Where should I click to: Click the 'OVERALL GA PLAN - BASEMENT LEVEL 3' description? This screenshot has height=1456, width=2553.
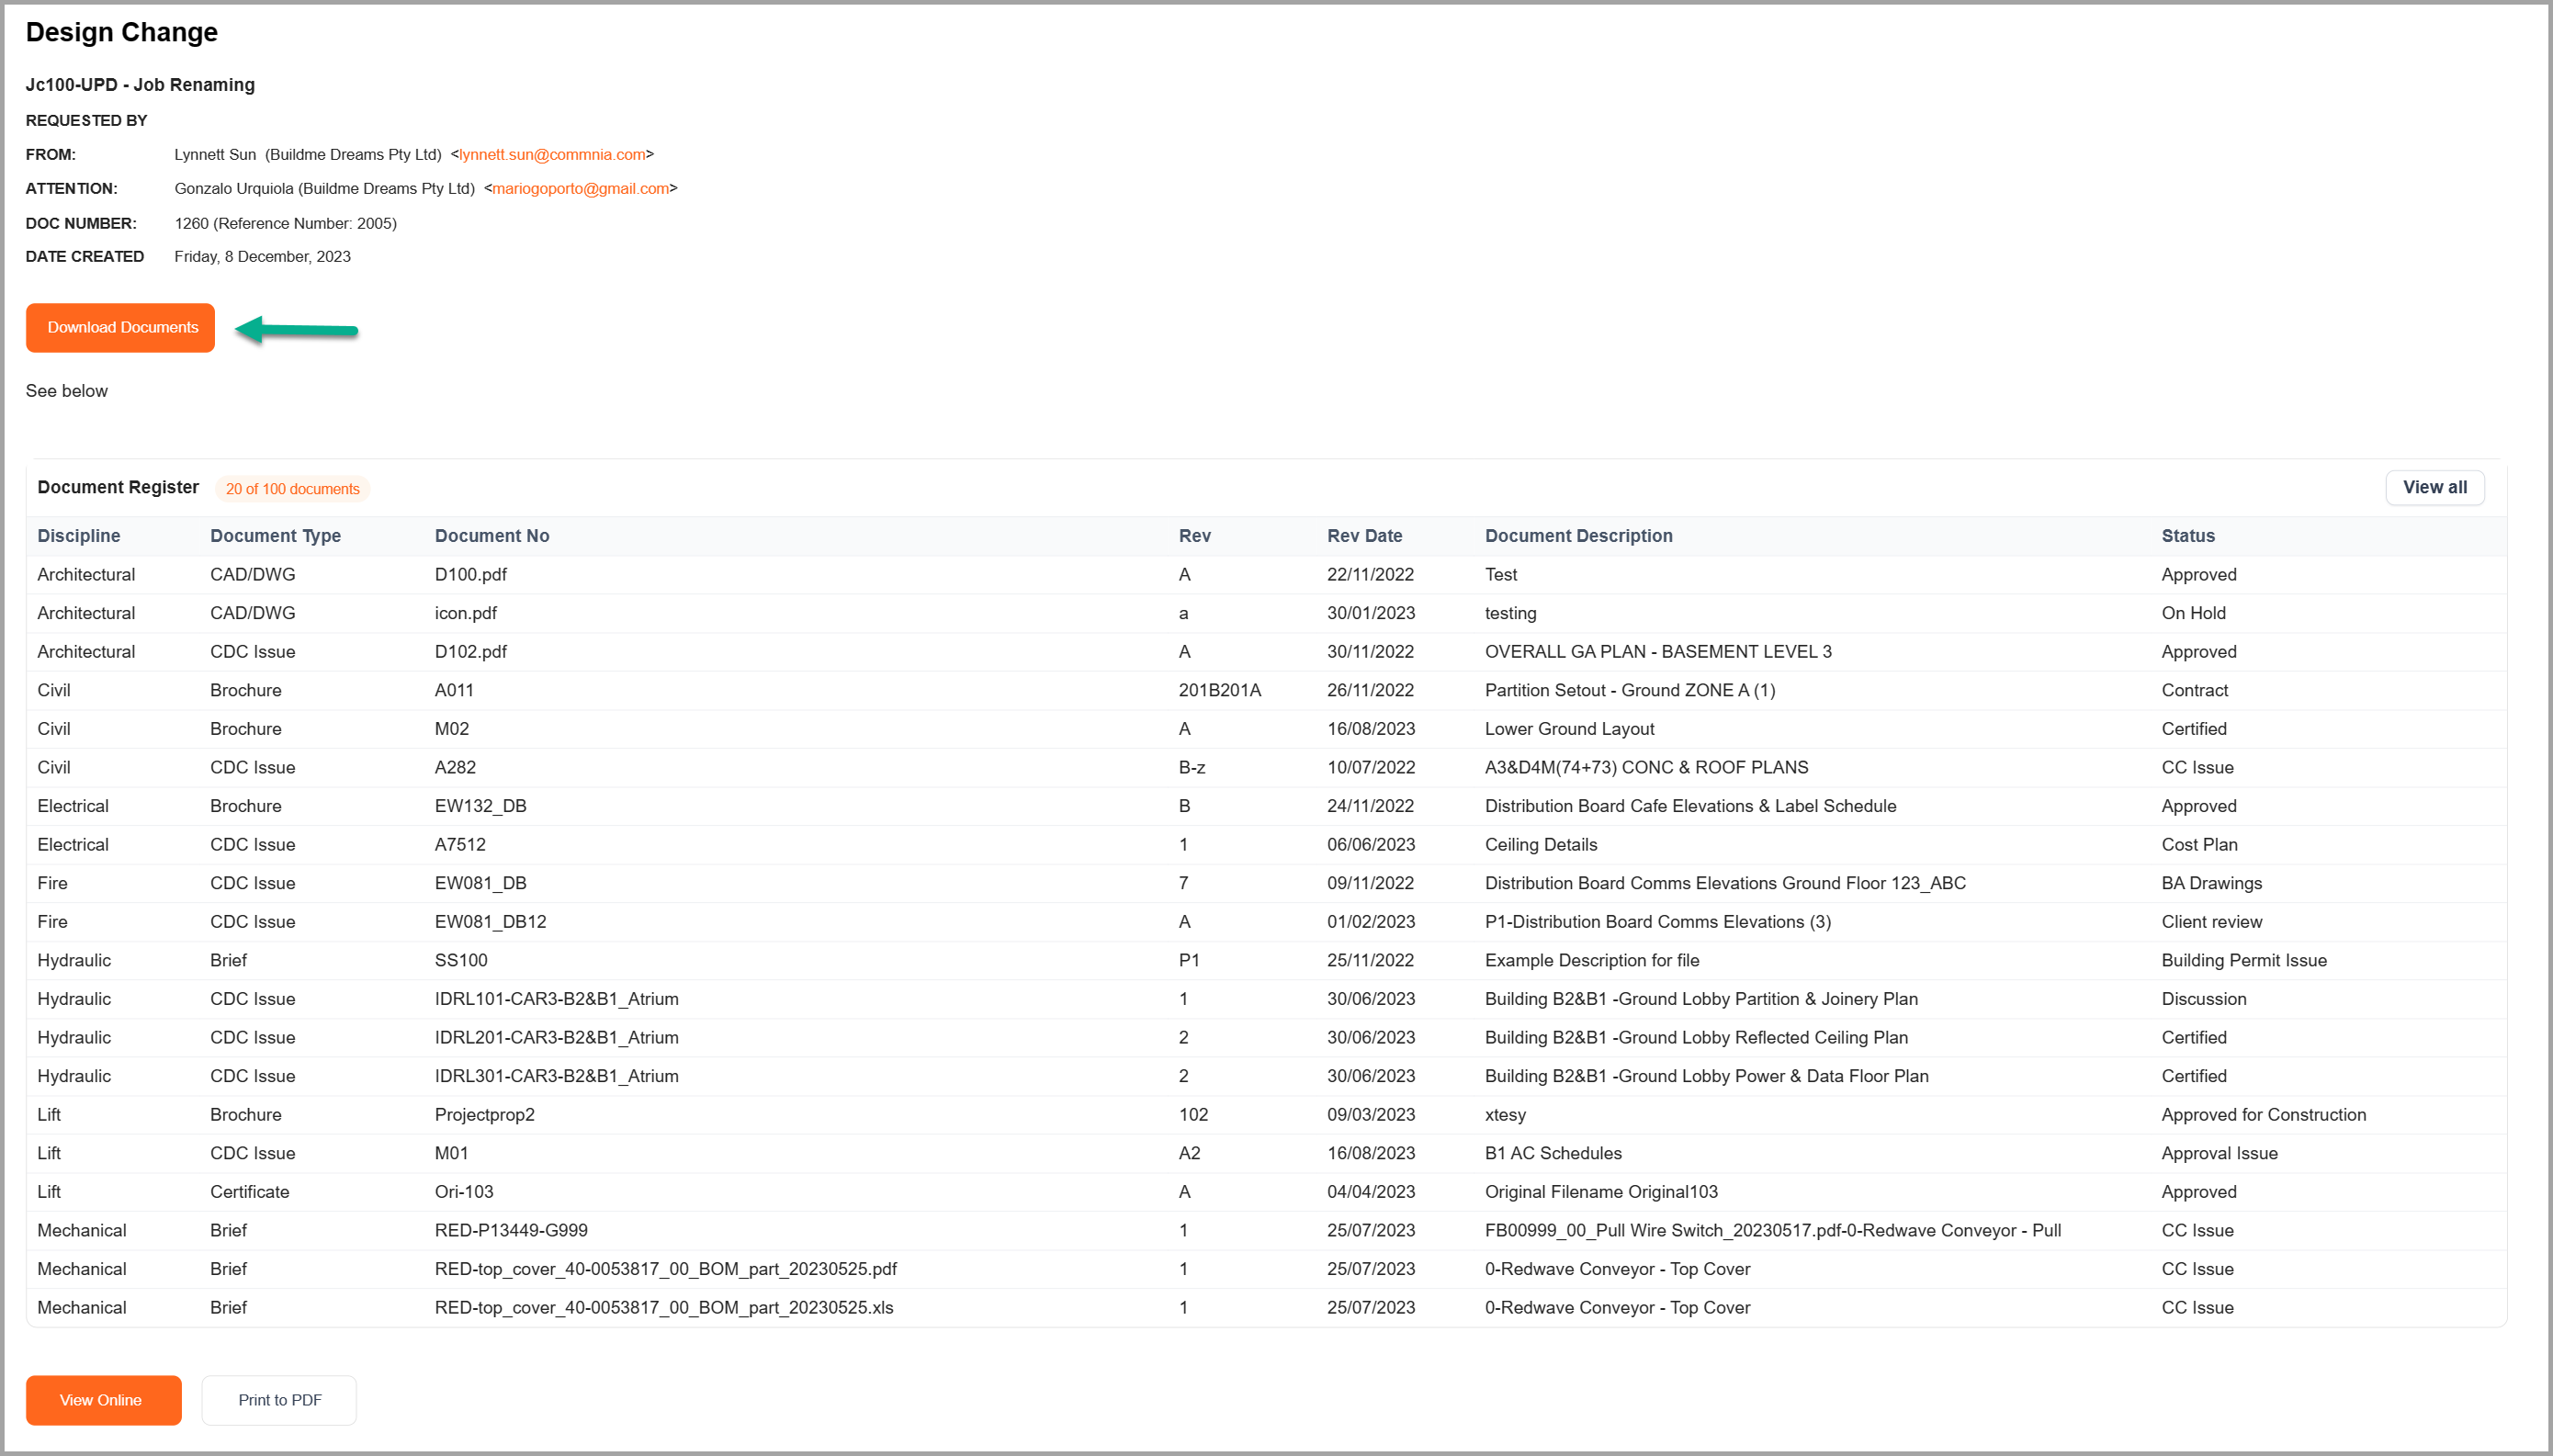(1658, 652)
